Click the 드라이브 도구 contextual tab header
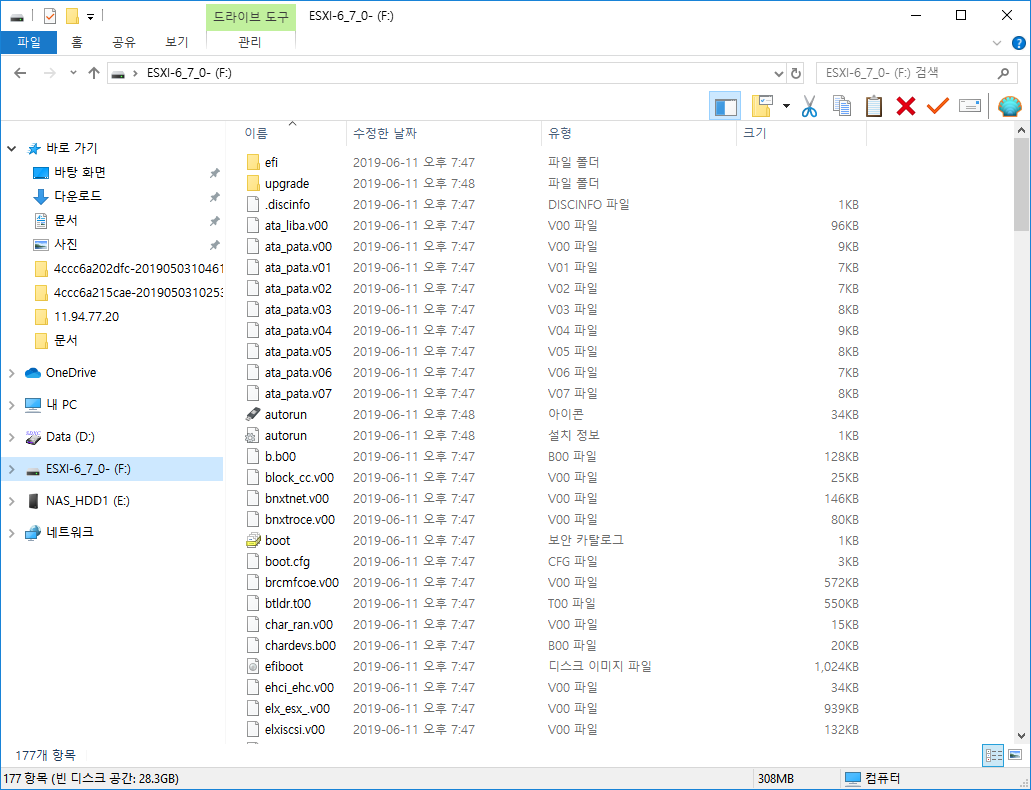The image size is (1031, 790). (251, 16)
